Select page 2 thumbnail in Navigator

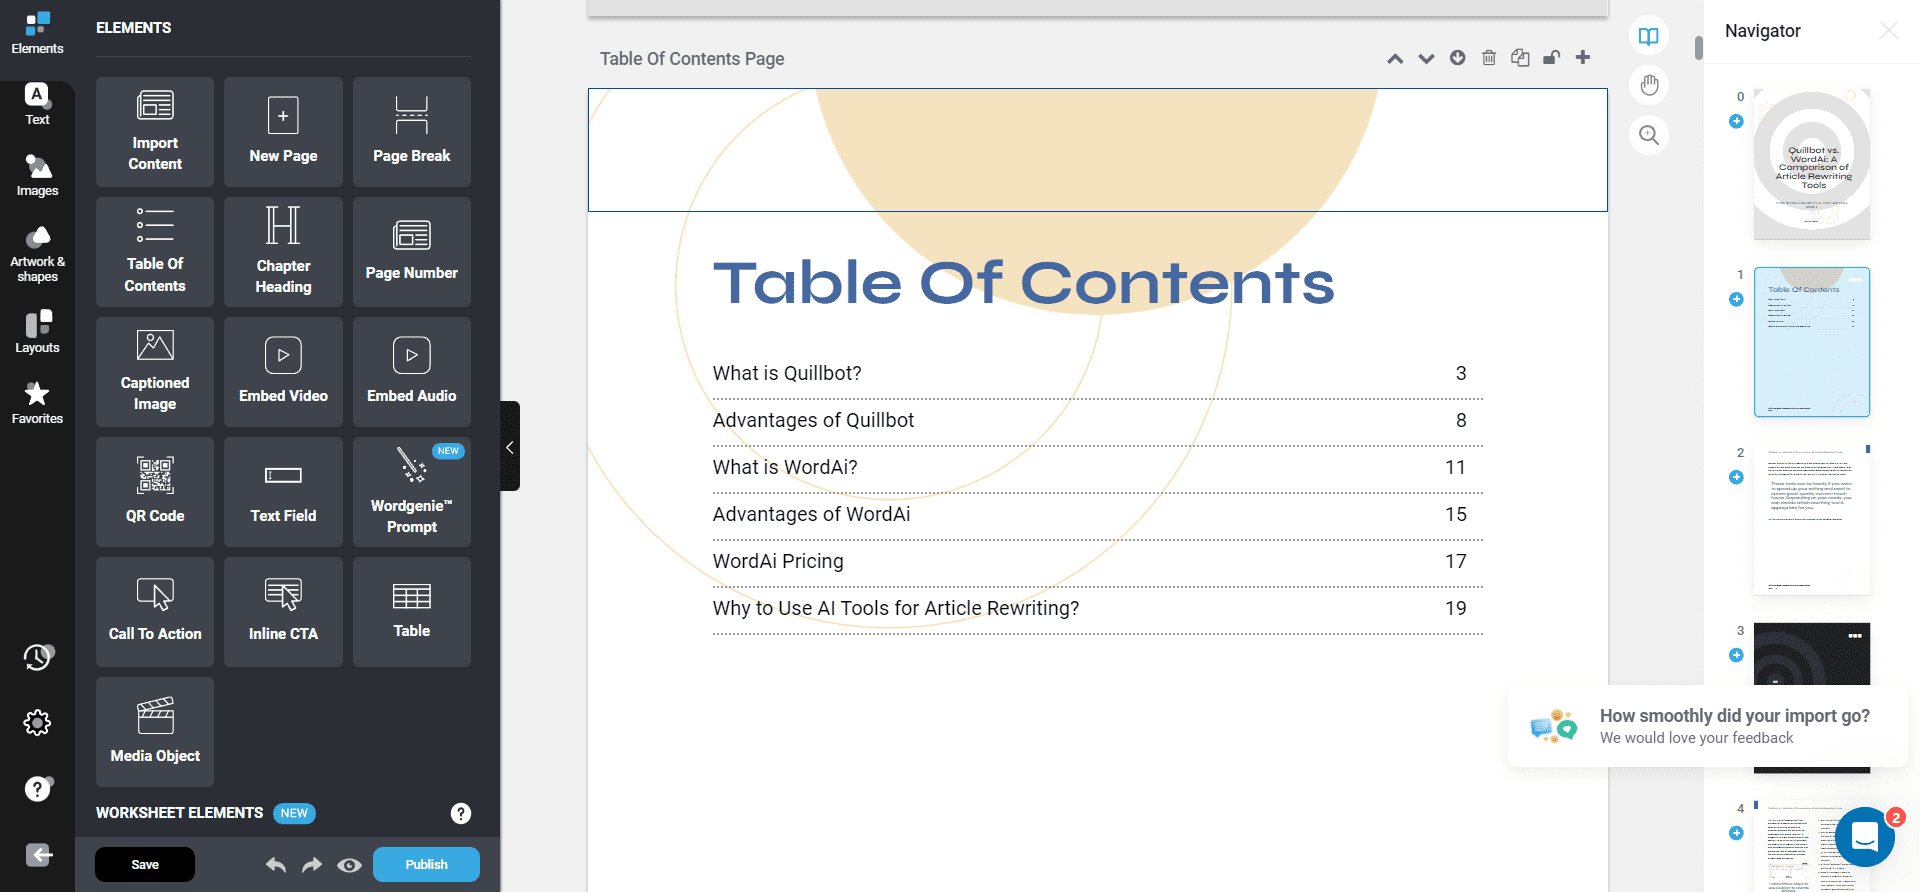coord(1811,520)
